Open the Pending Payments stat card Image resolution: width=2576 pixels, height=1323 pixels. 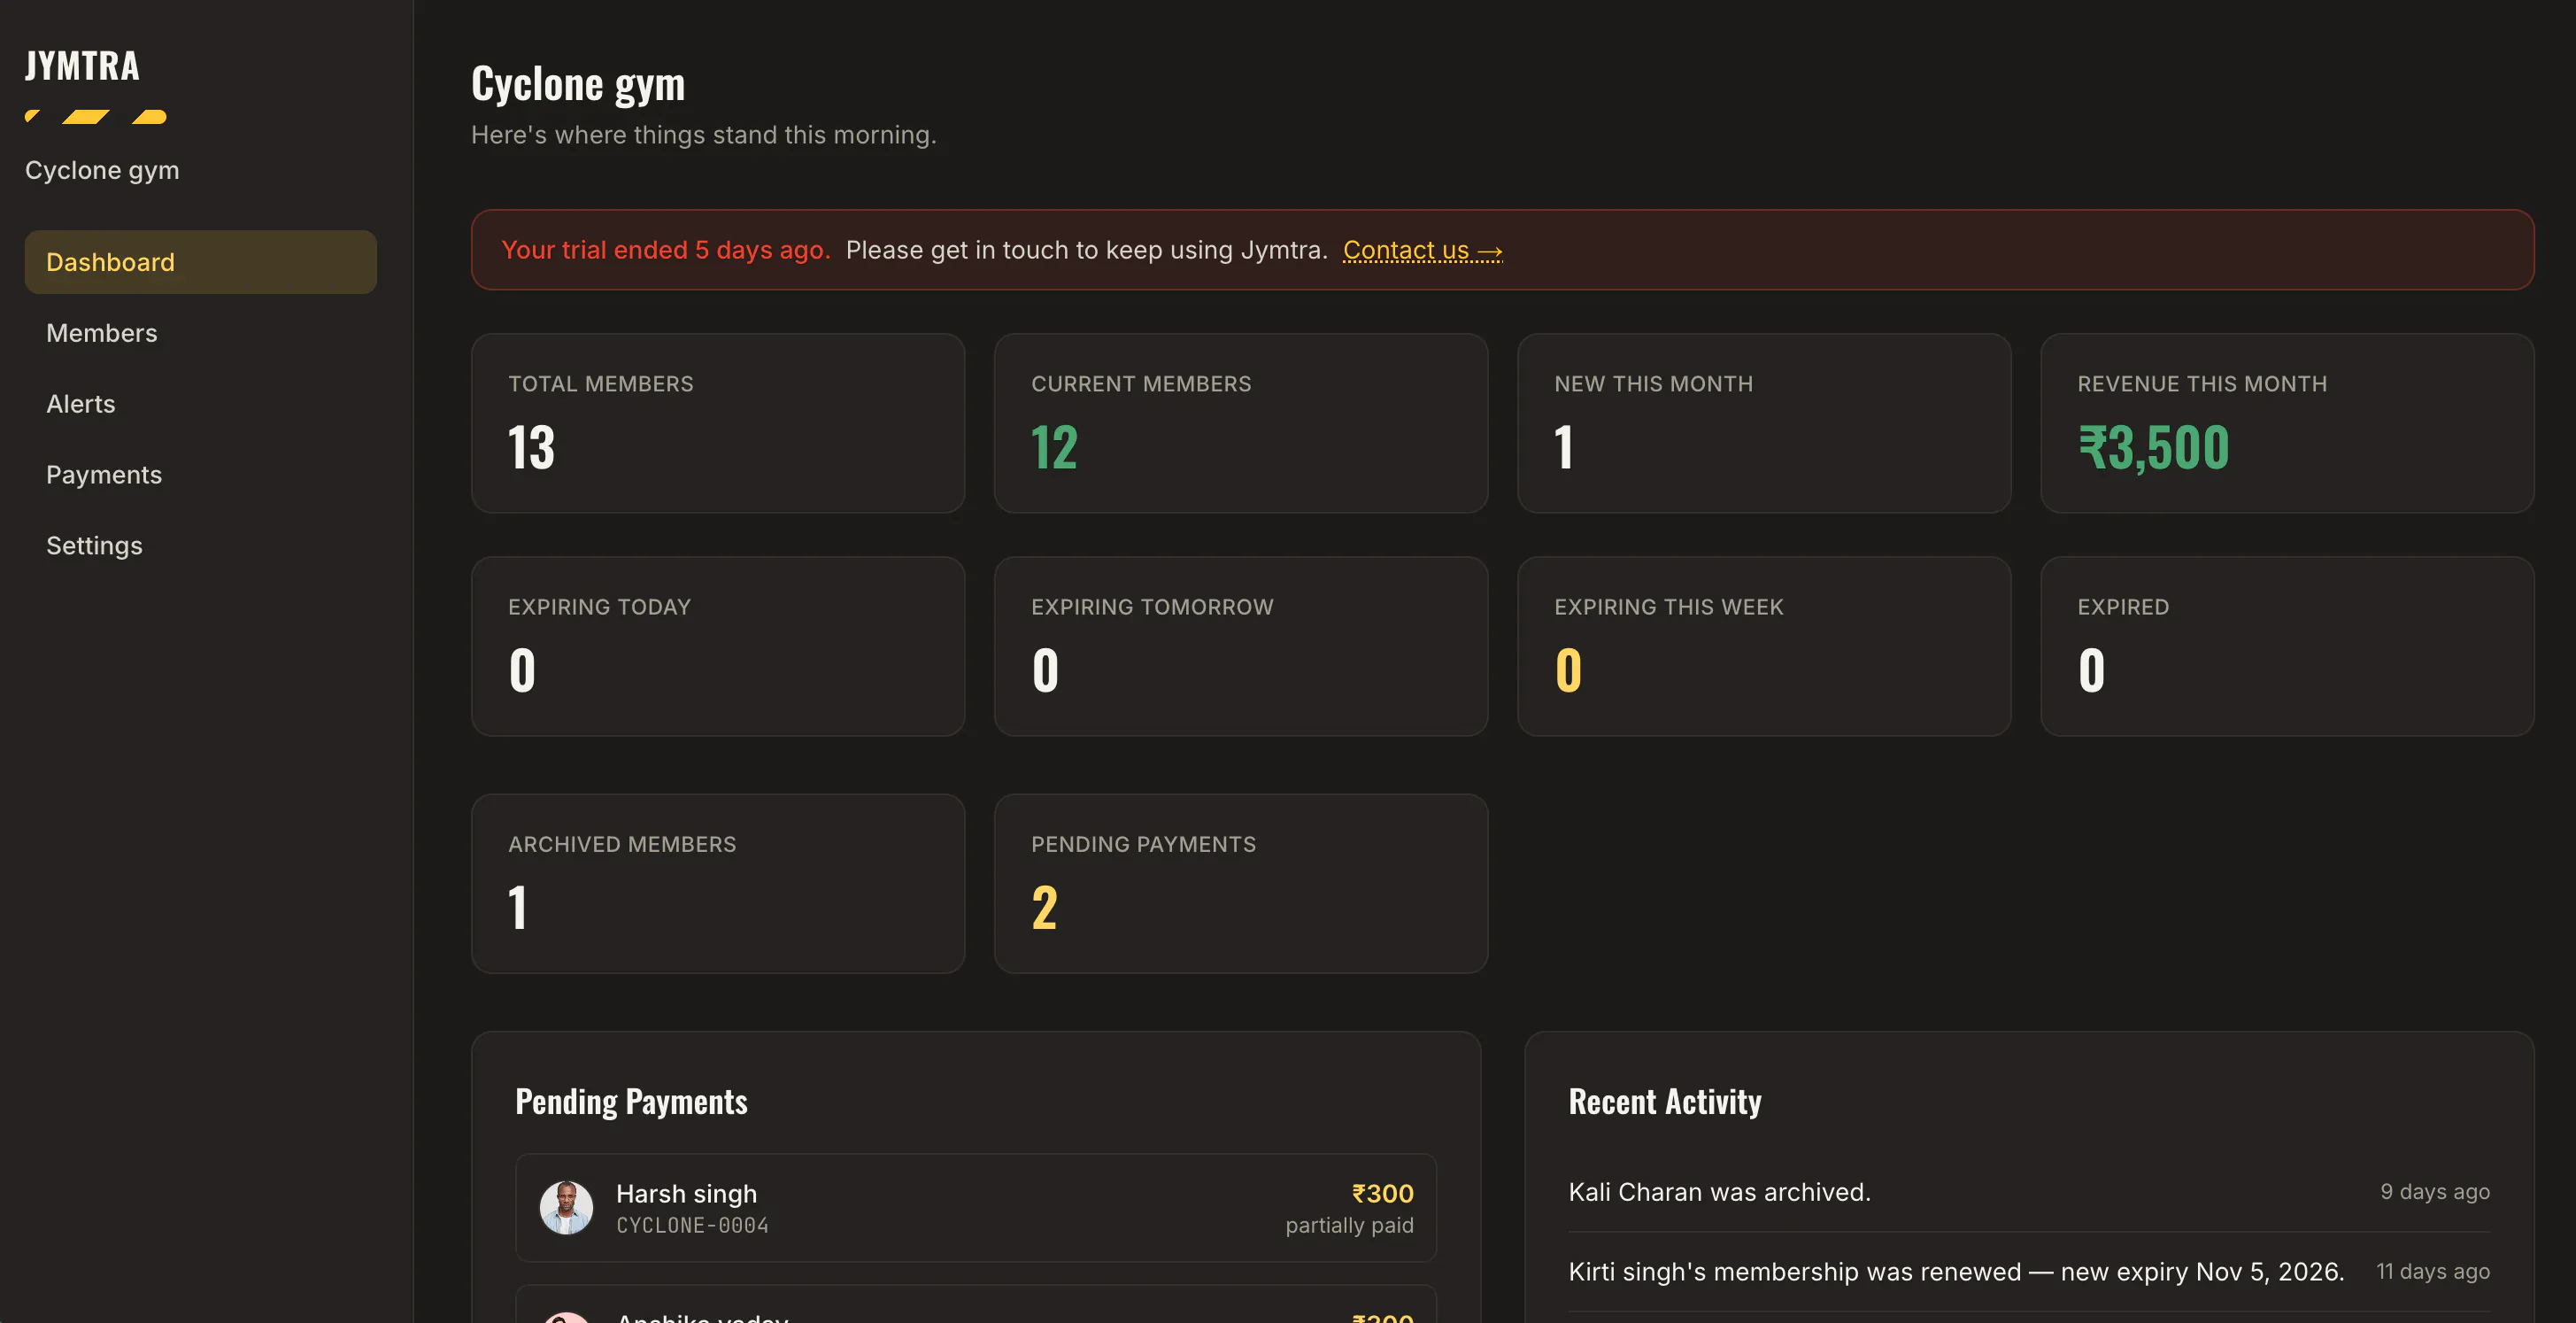[x=1241, y=884]
